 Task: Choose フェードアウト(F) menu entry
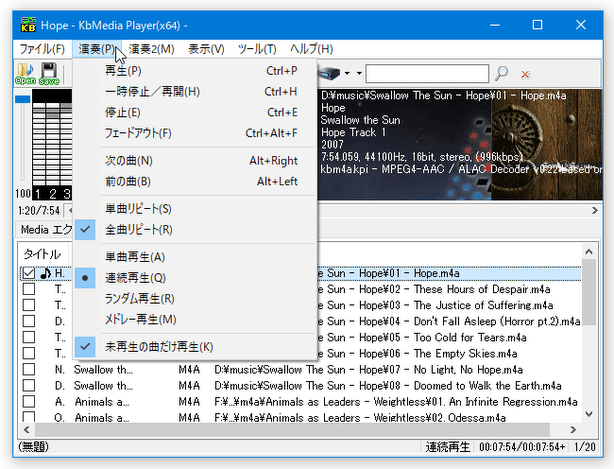point(138,133)
